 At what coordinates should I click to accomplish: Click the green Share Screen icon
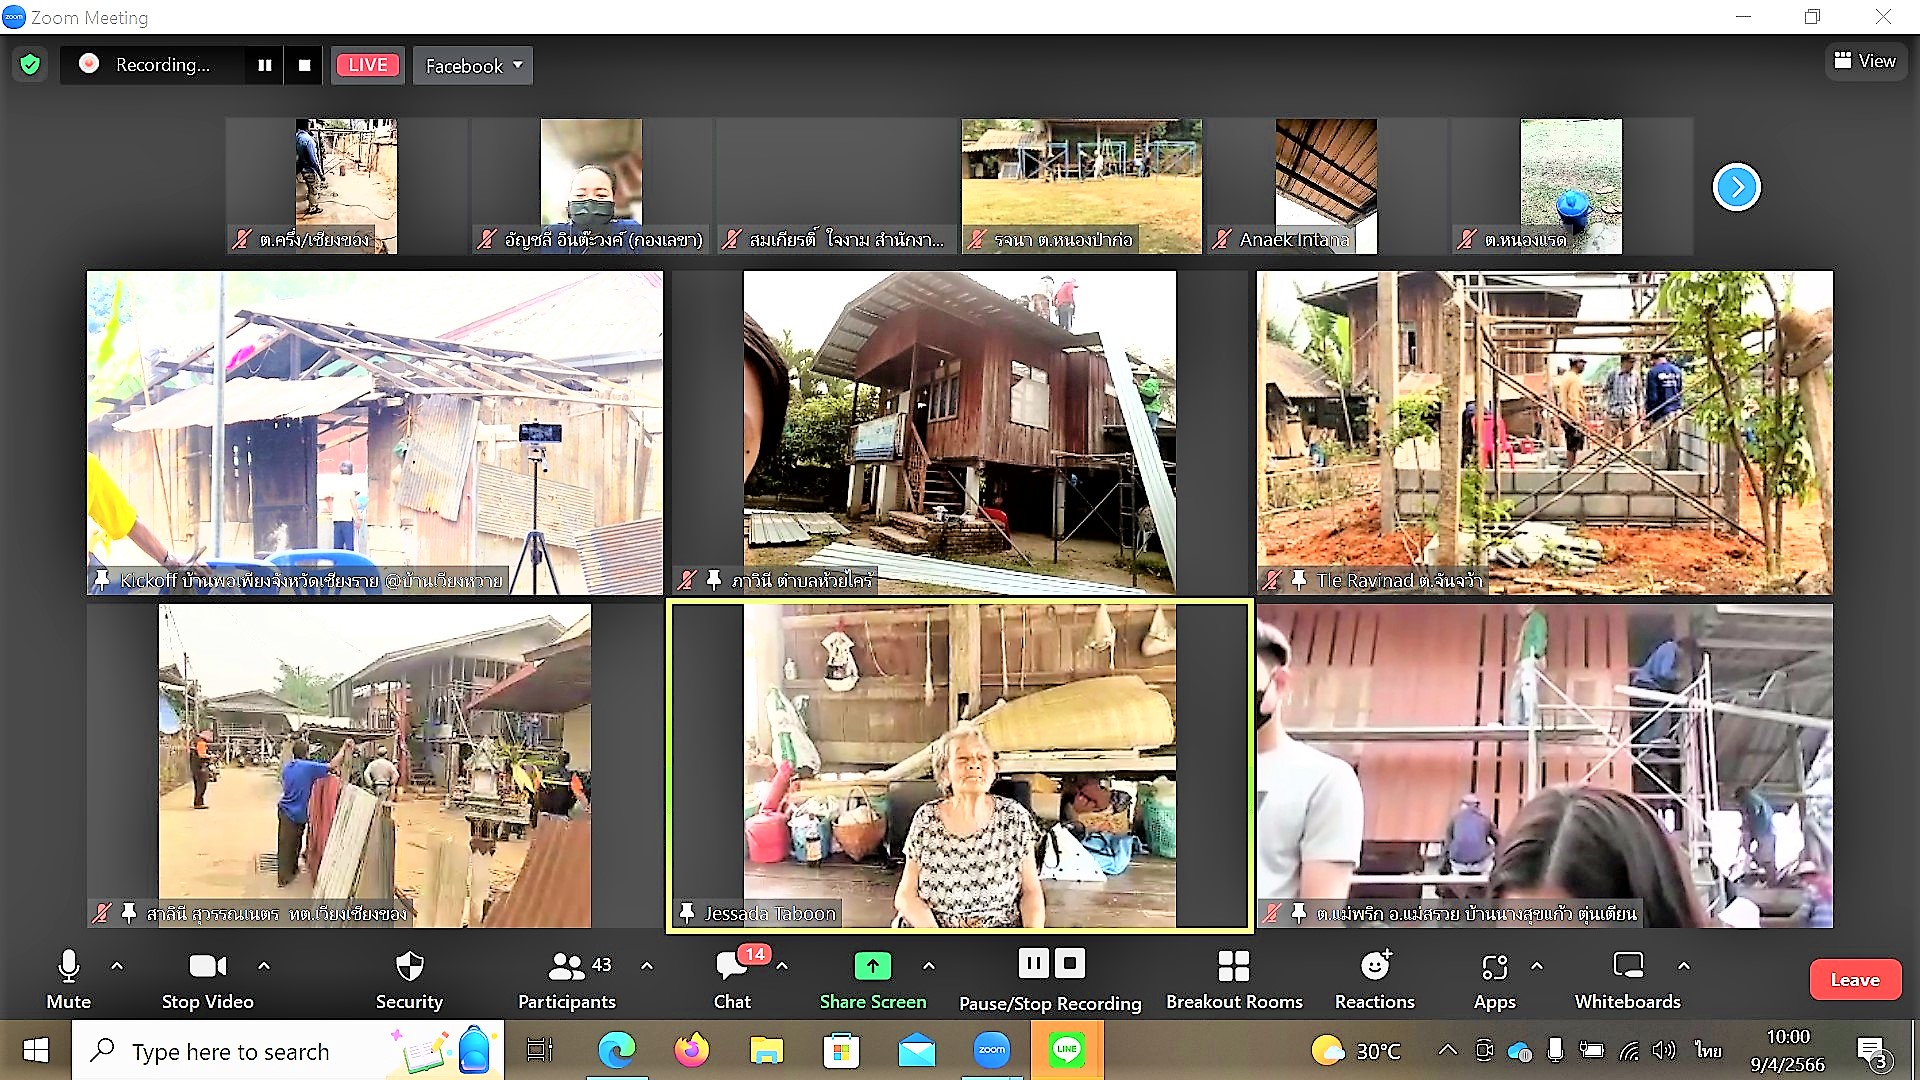pos(872,966)
